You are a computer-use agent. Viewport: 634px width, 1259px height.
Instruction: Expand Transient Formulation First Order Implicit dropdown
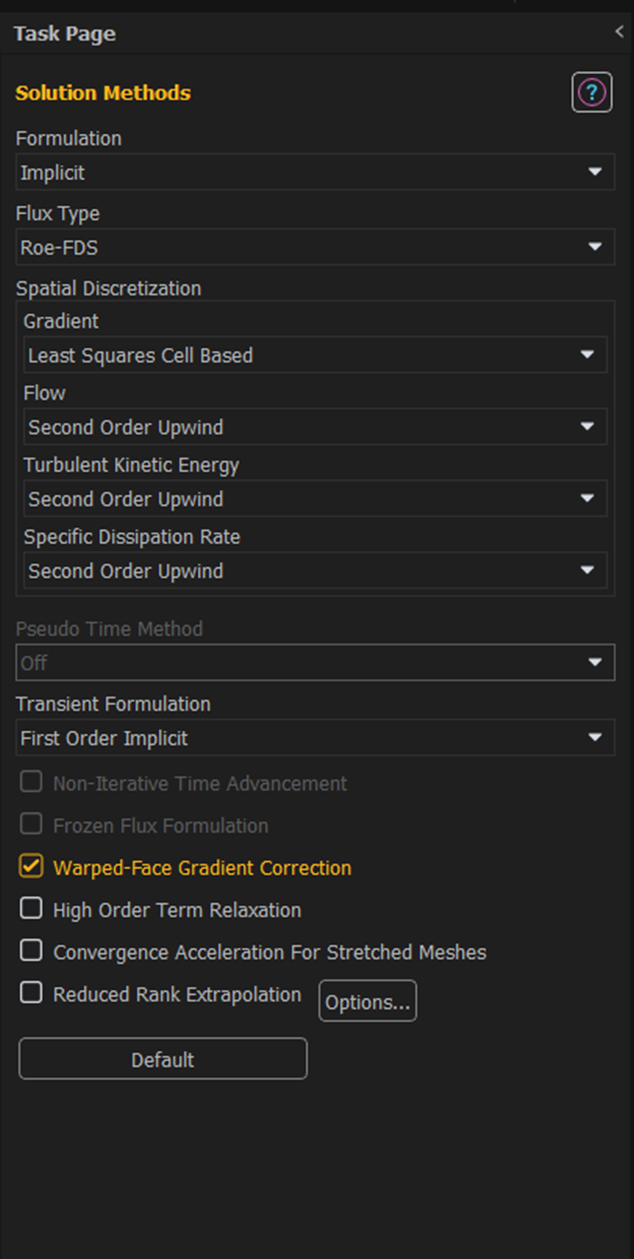point(315,738)
